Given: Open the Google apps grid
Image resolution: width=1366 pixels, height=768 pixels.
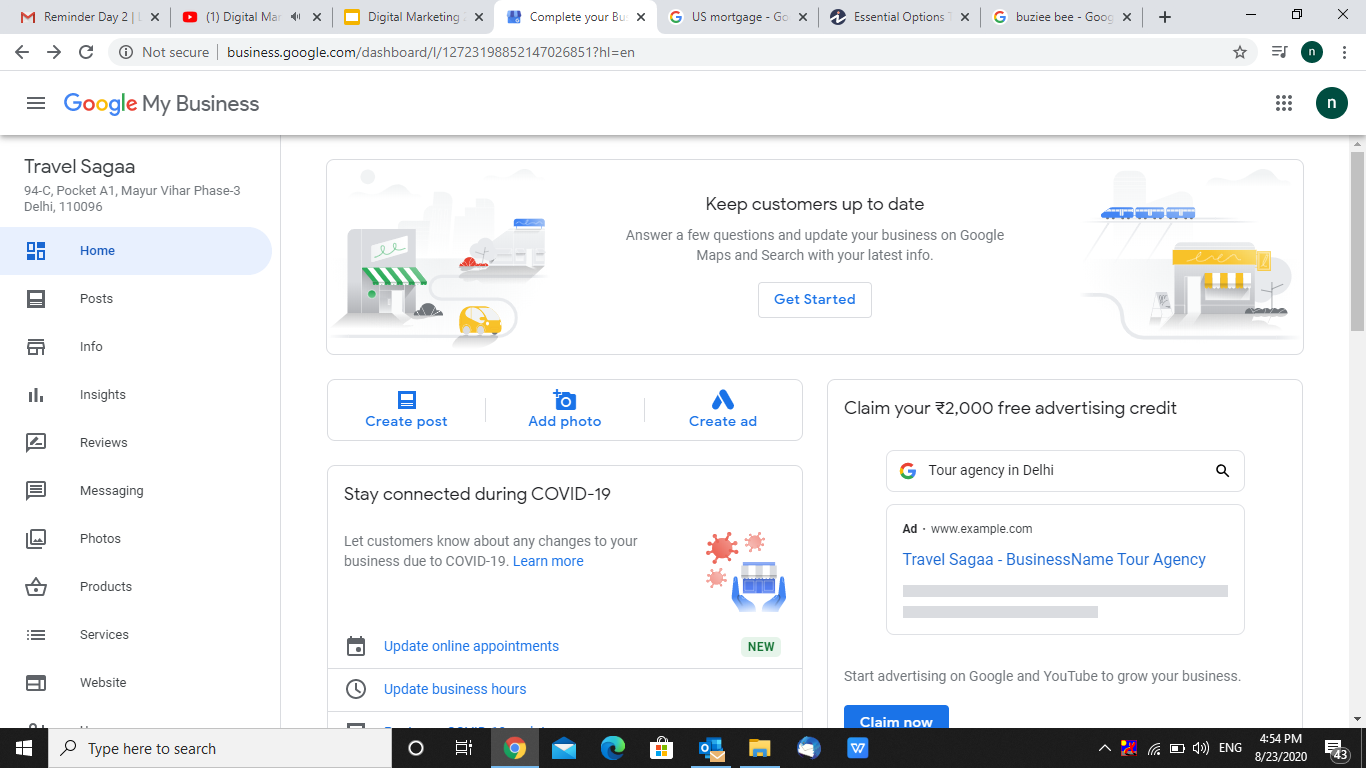Looking at the screenshot, I should 1284,103.
